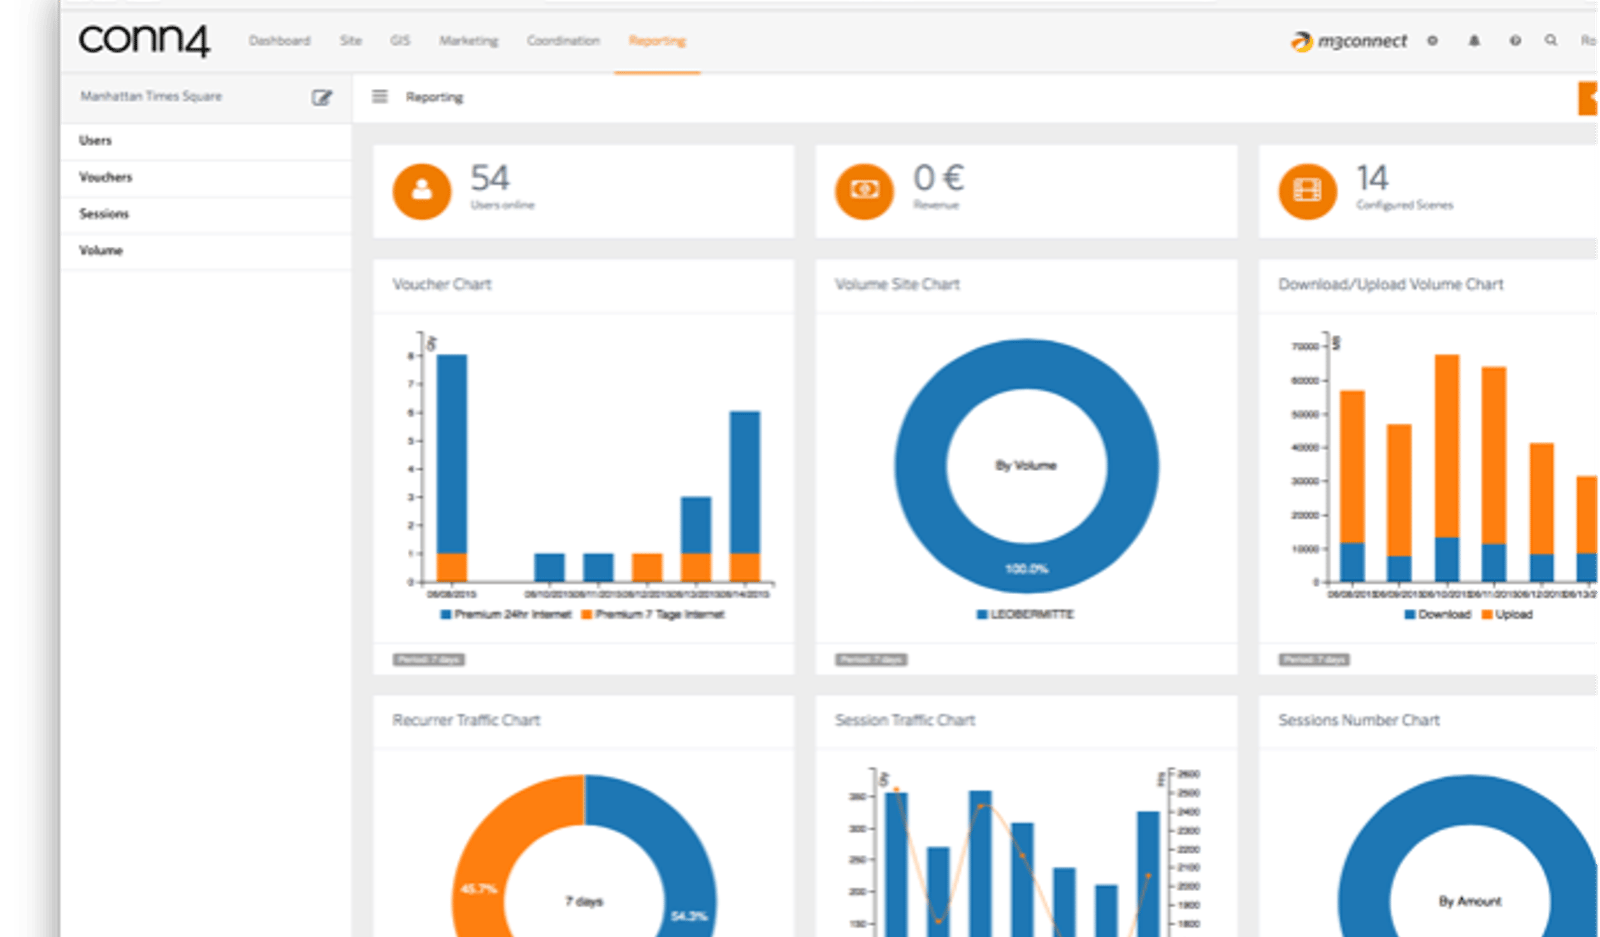Toggle Download legend entry
This screenshot has height=937, width=1600.
pyautogui.click(x=1437, y=615)
